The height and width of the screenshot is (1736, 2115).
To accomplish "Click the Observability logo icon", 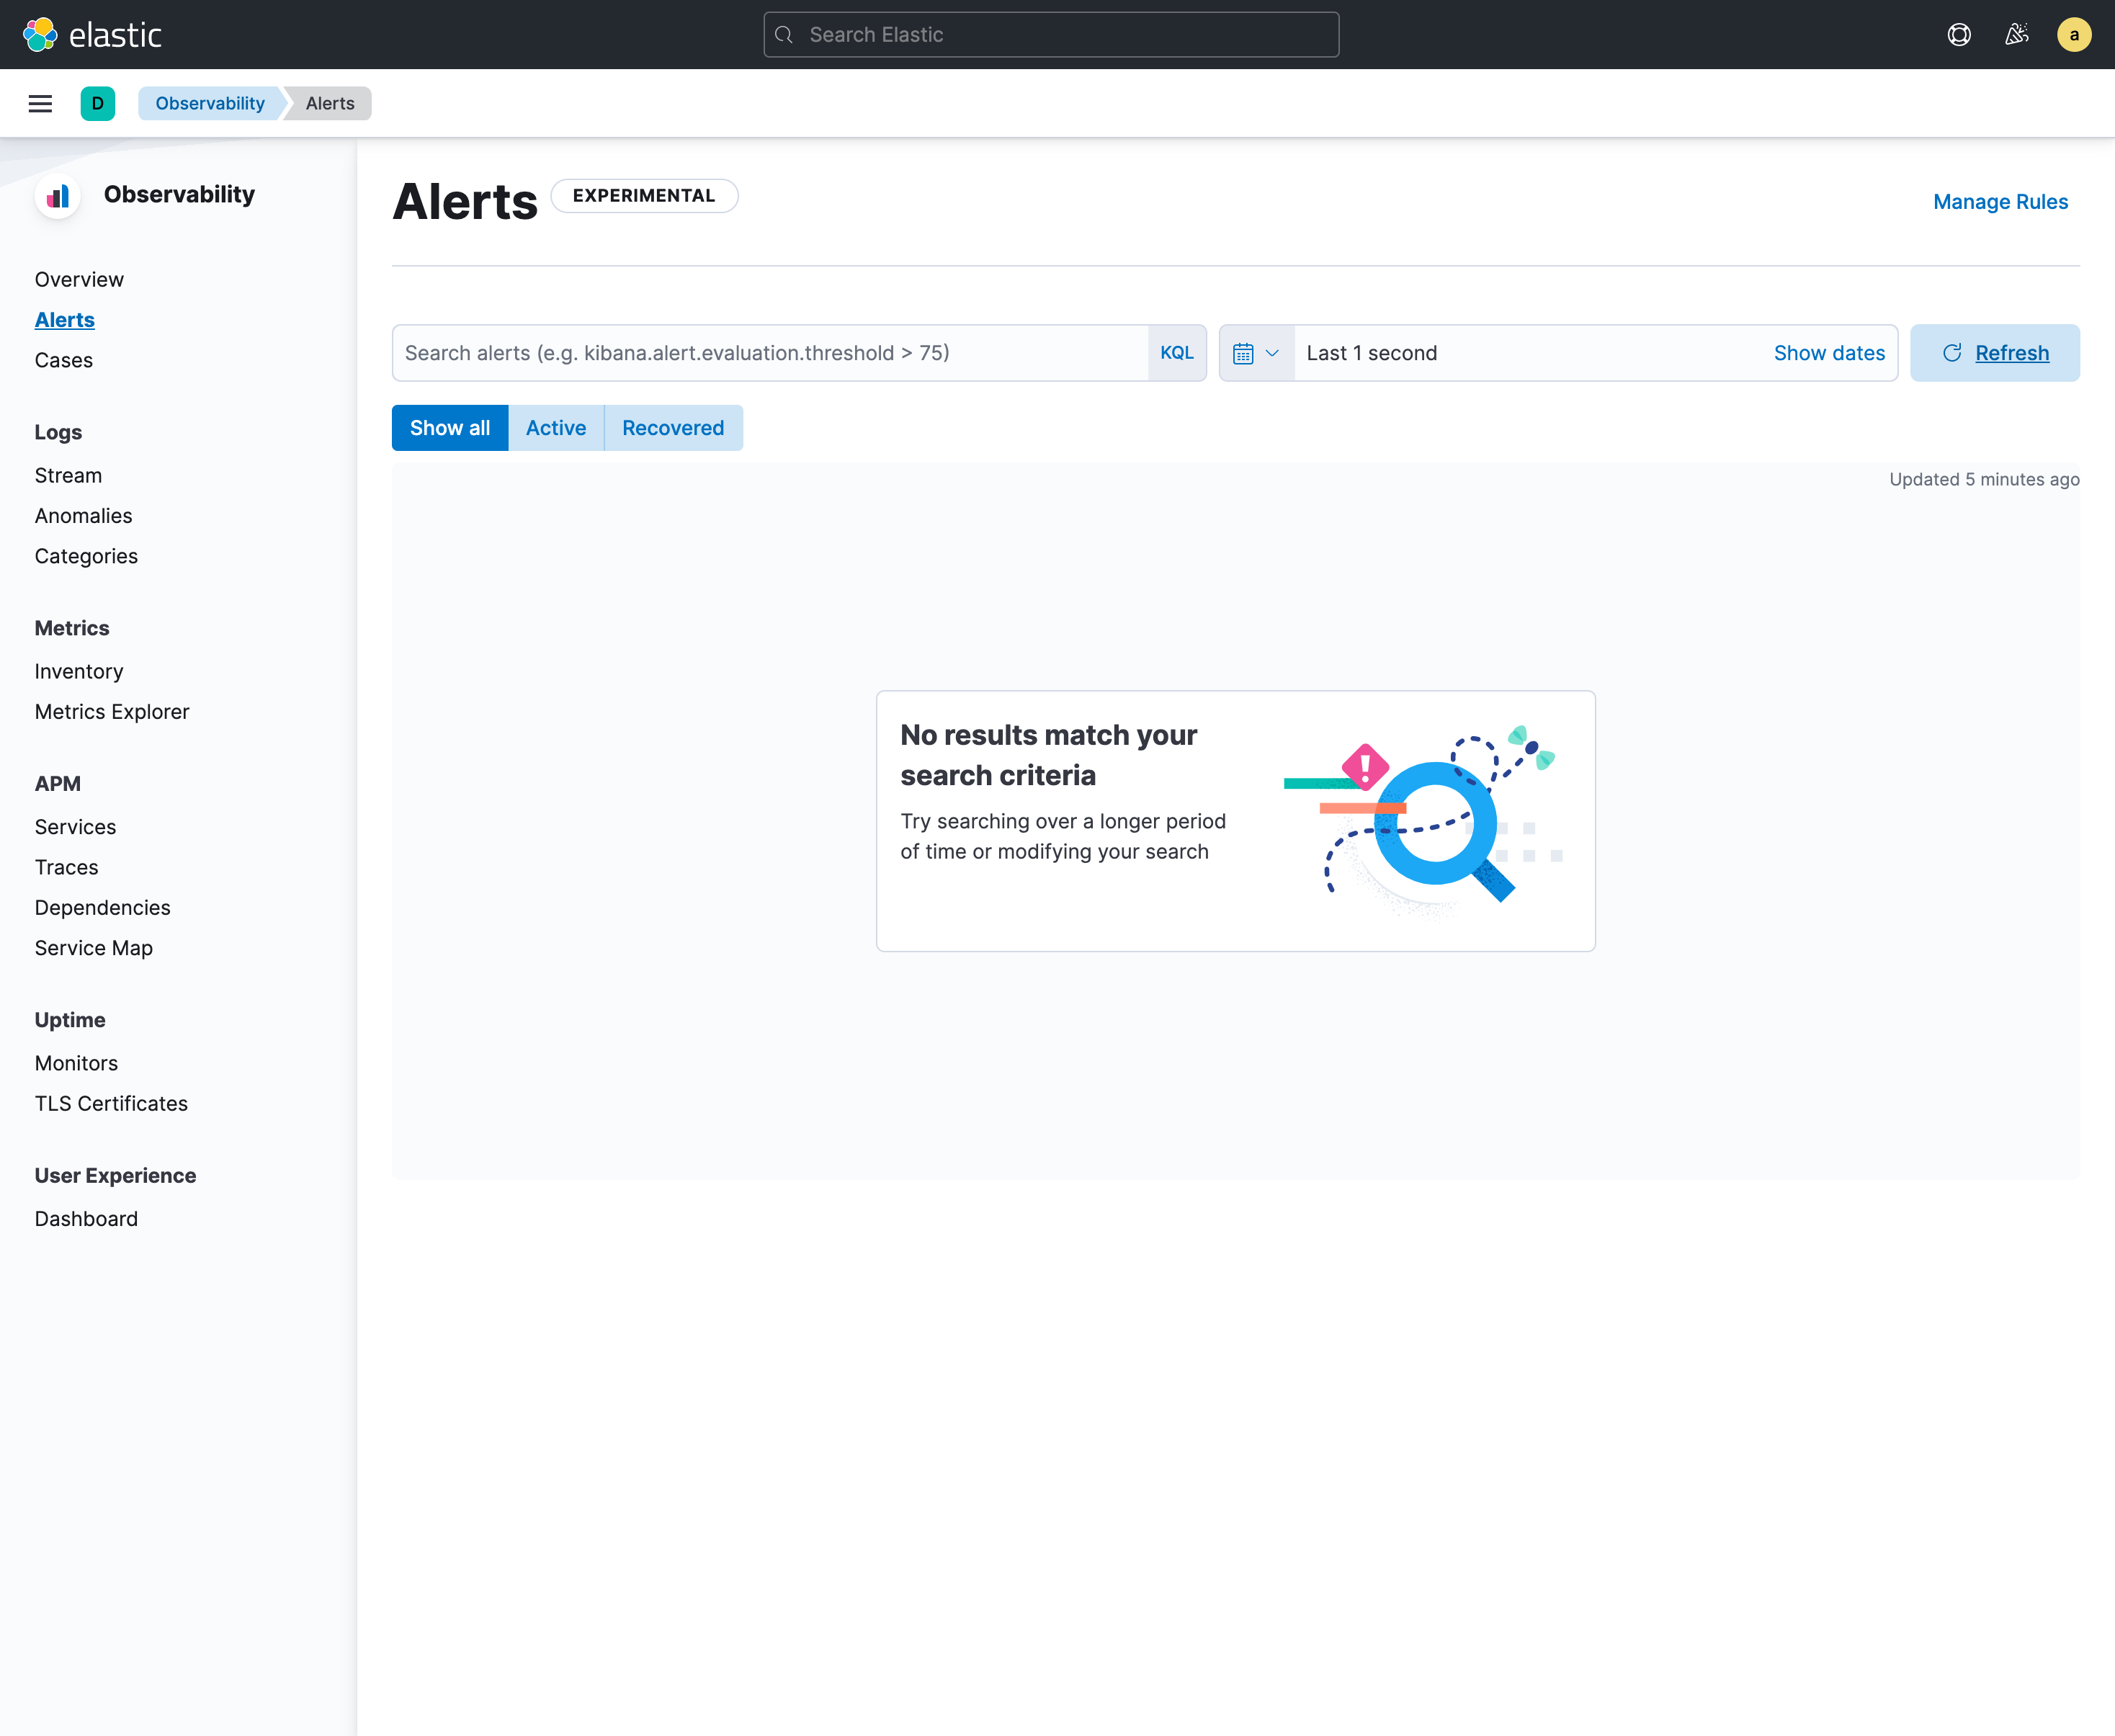I will 58,196.
